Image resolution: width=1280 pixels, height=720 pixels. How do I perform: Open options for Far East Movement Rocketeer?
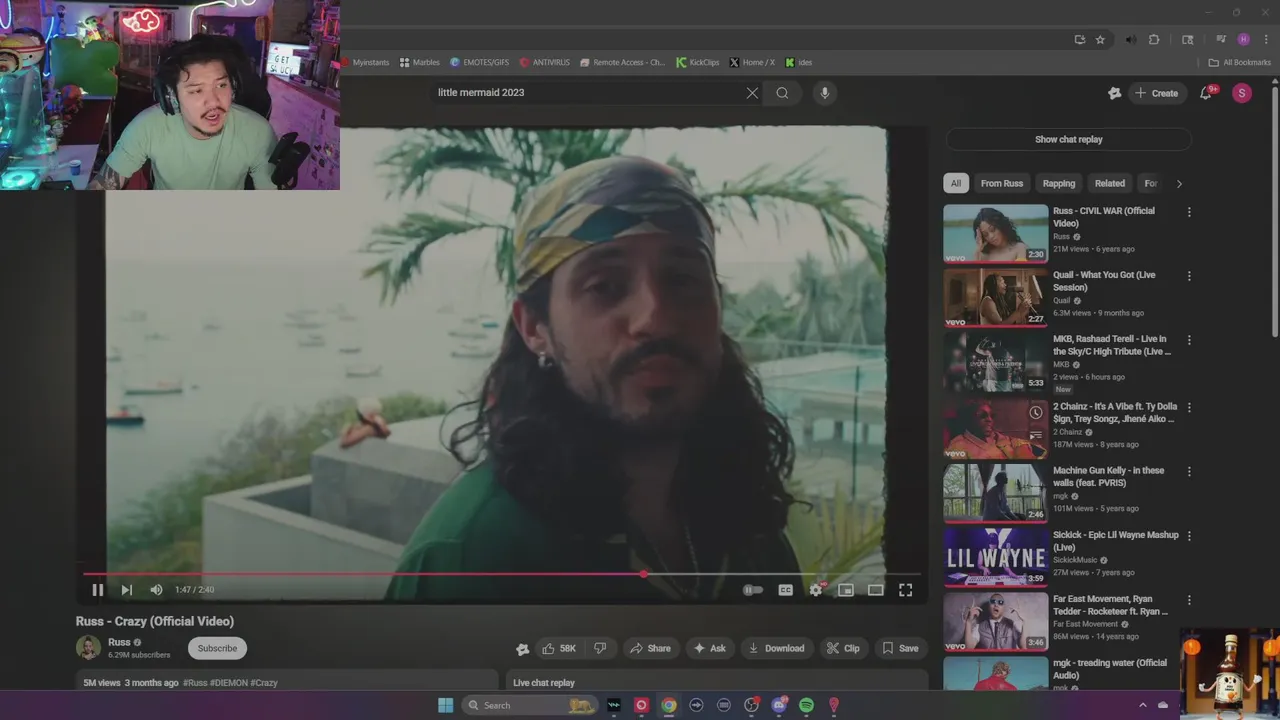click(1189, 601)
